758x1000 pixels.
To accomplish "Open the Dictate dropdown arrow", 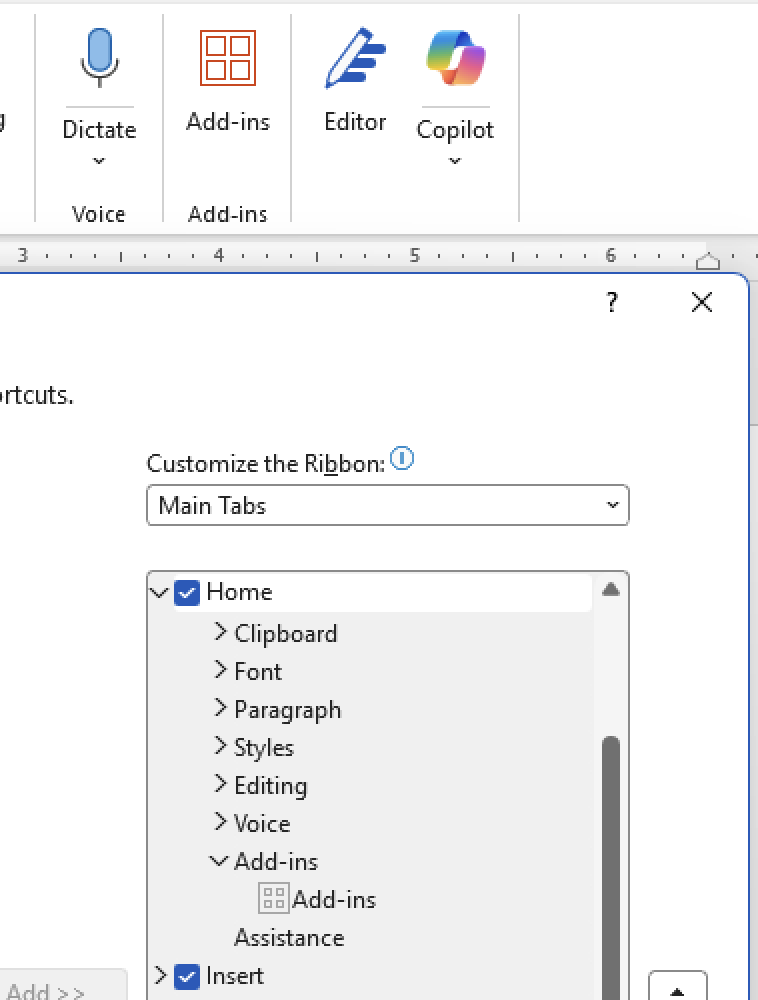I will (99, 161).
